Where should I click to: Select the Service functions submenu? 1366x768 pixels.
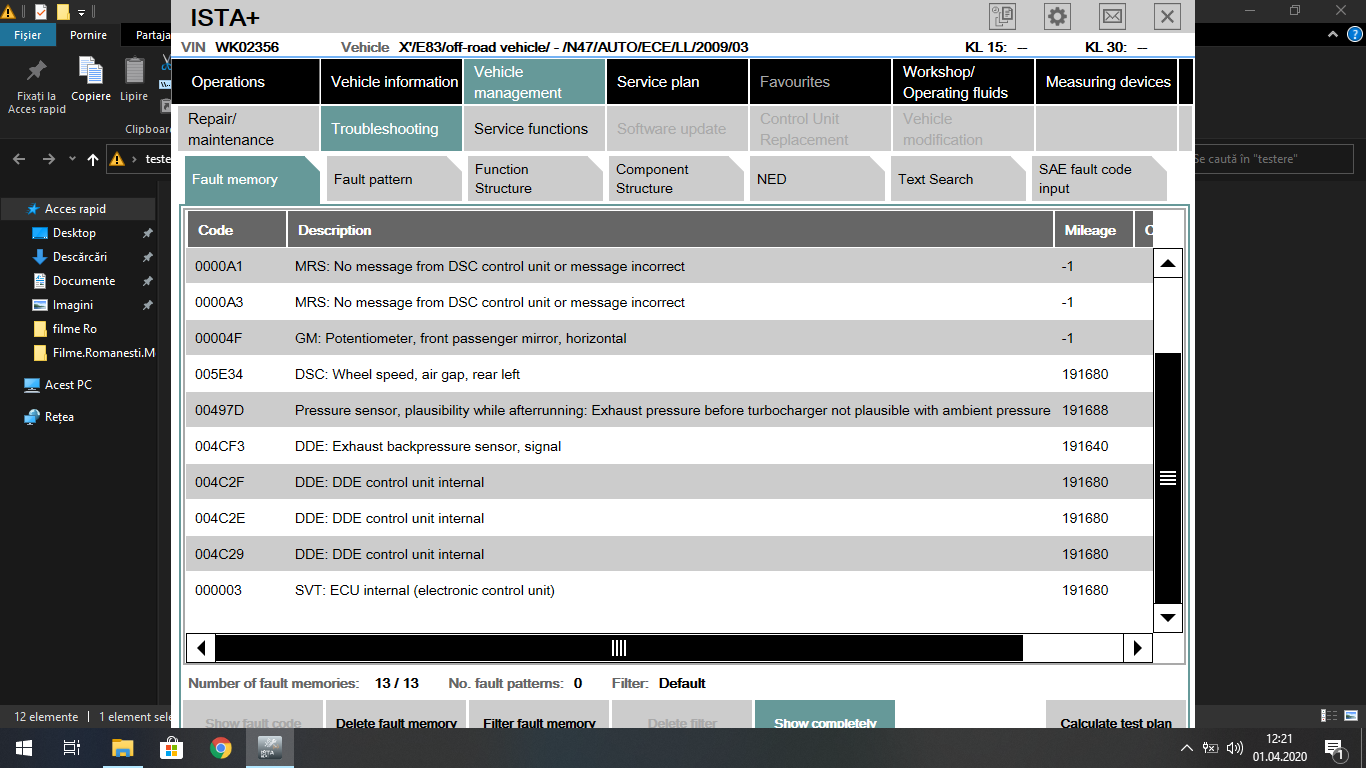click(x=534, y=129)
